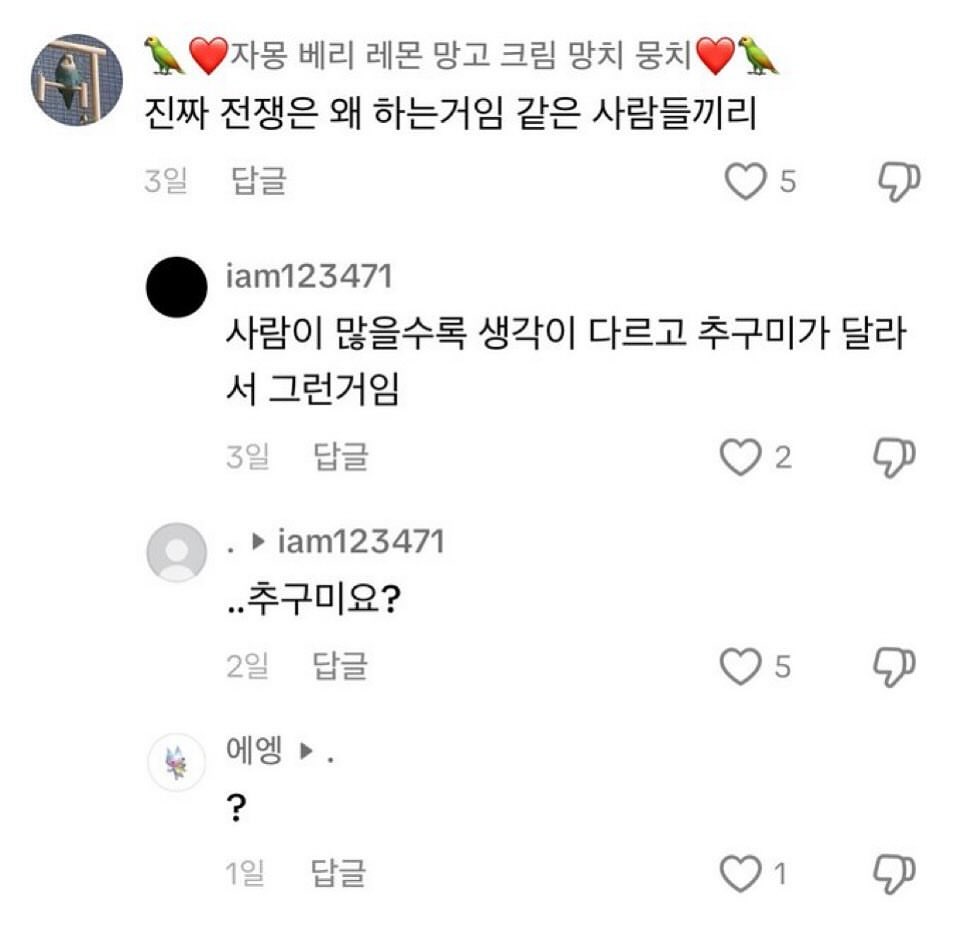The height and width of the screenshot is (932, 959).
Task: Click 답글 under the top comment
Action: 259,182
